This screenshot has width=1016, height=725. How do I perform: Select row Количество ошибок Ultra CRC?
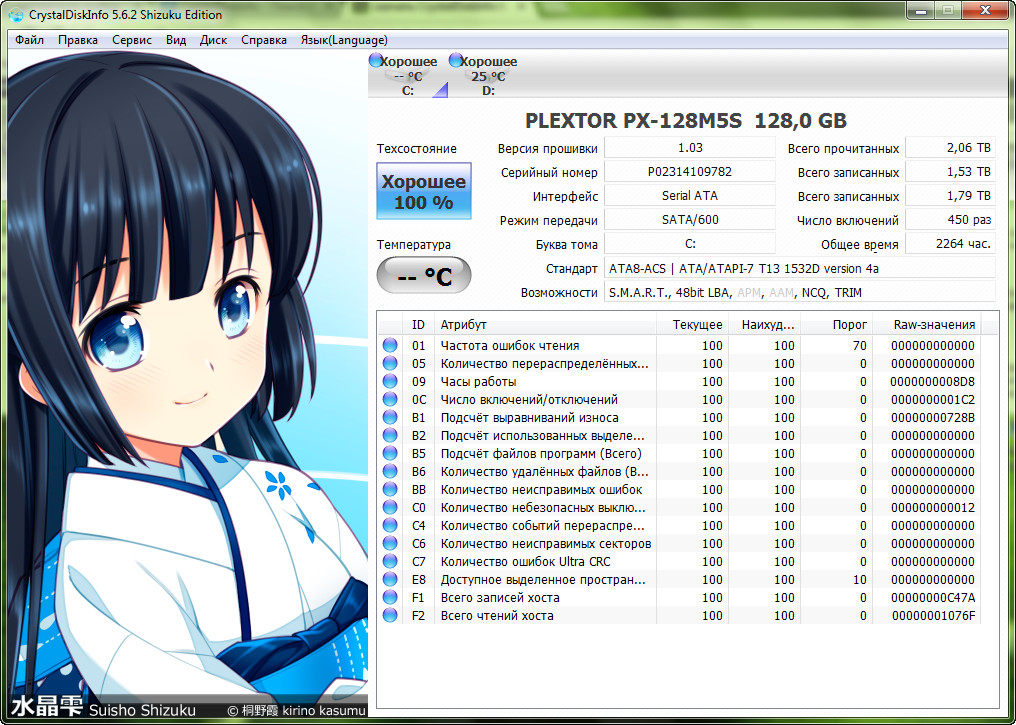679,561
